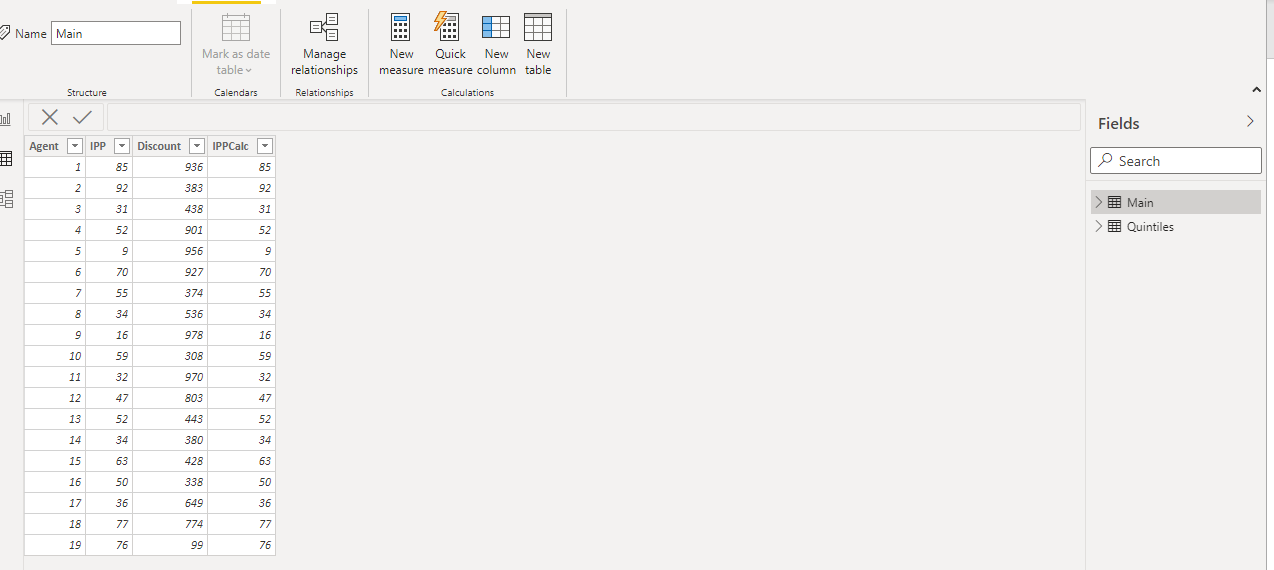The image size is (1274, 570).
Task: Click Discount cell 978
Action: point(170,335)
